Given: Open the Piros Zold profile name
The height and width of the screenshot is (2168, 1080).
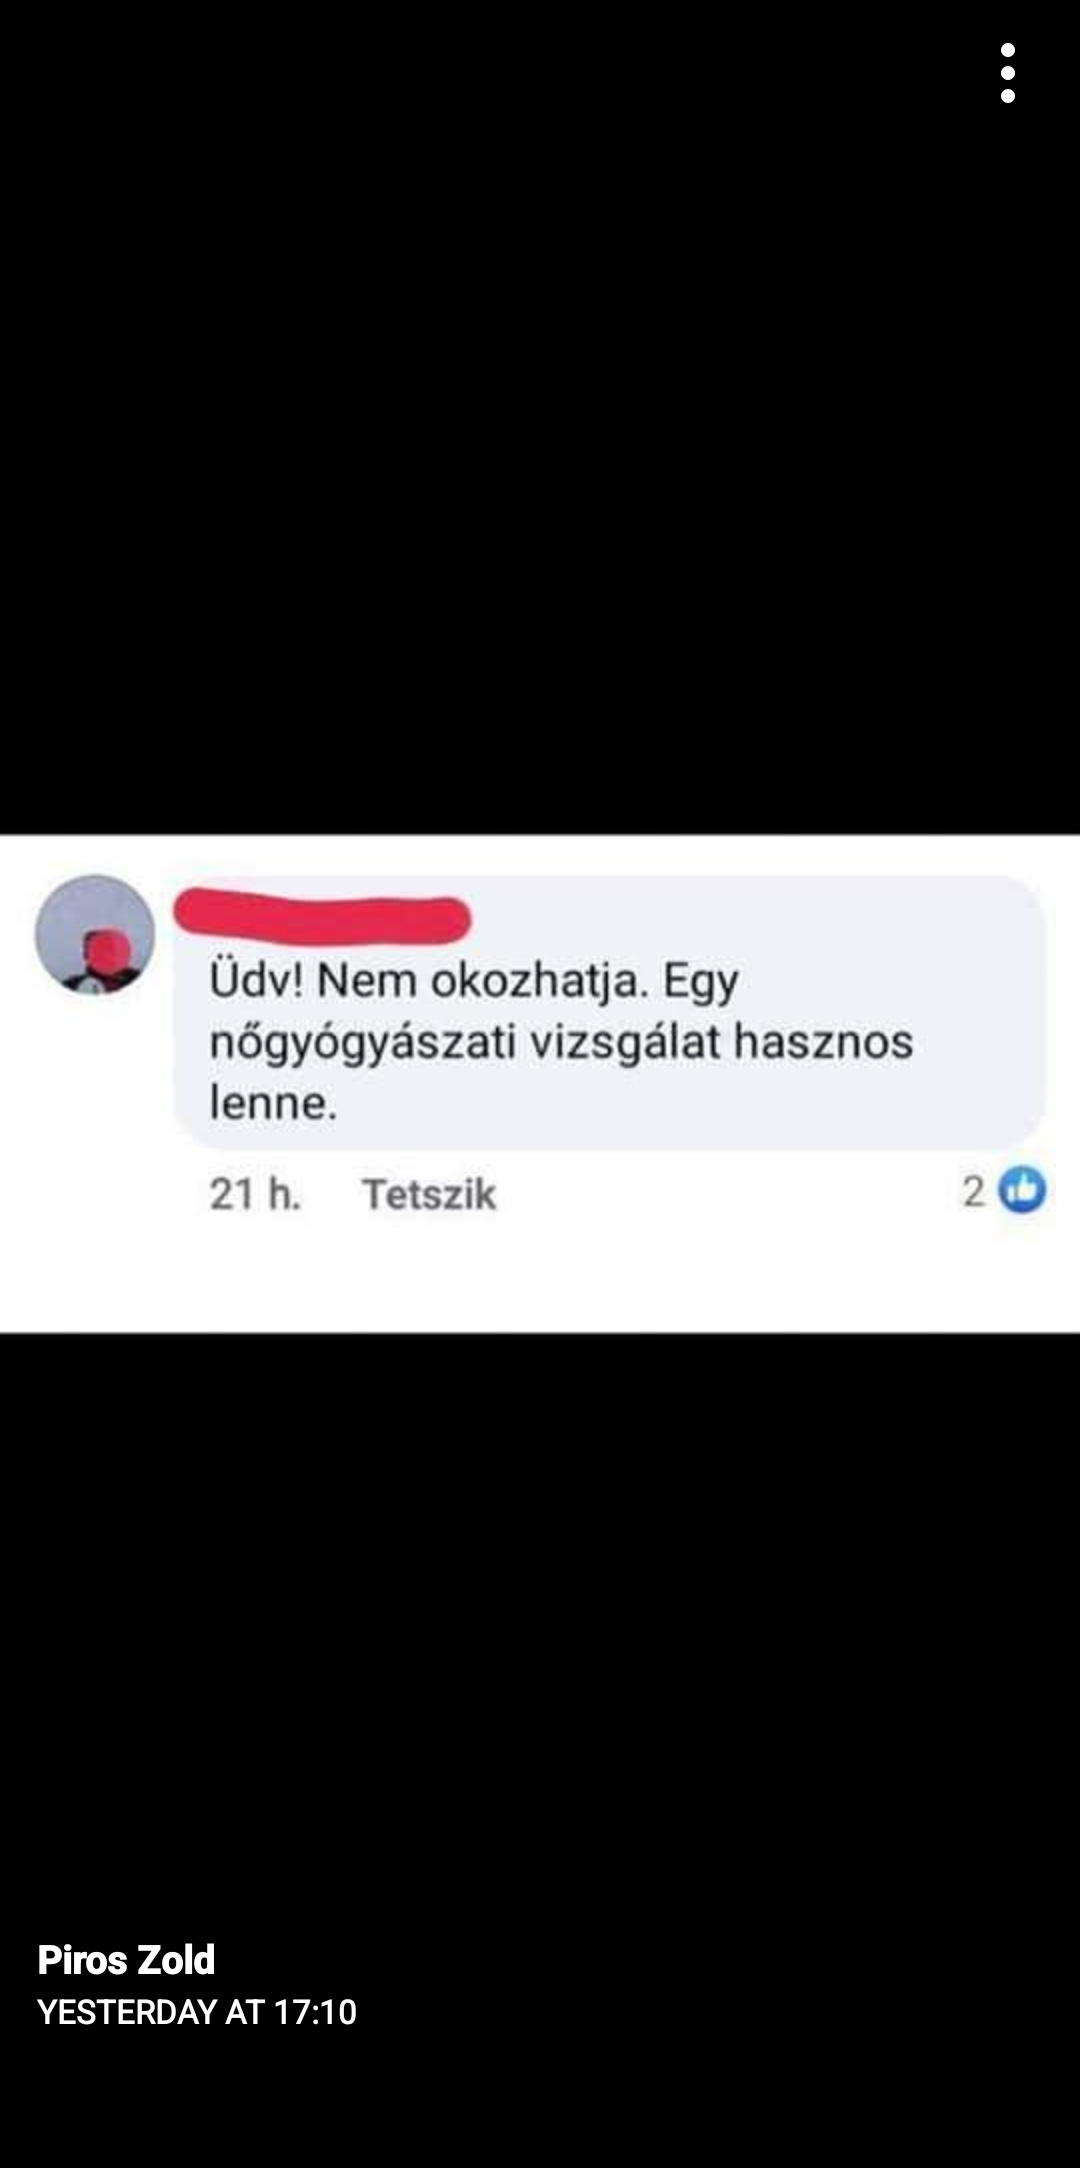Looking at the screenshot, I should point(126,1959).
